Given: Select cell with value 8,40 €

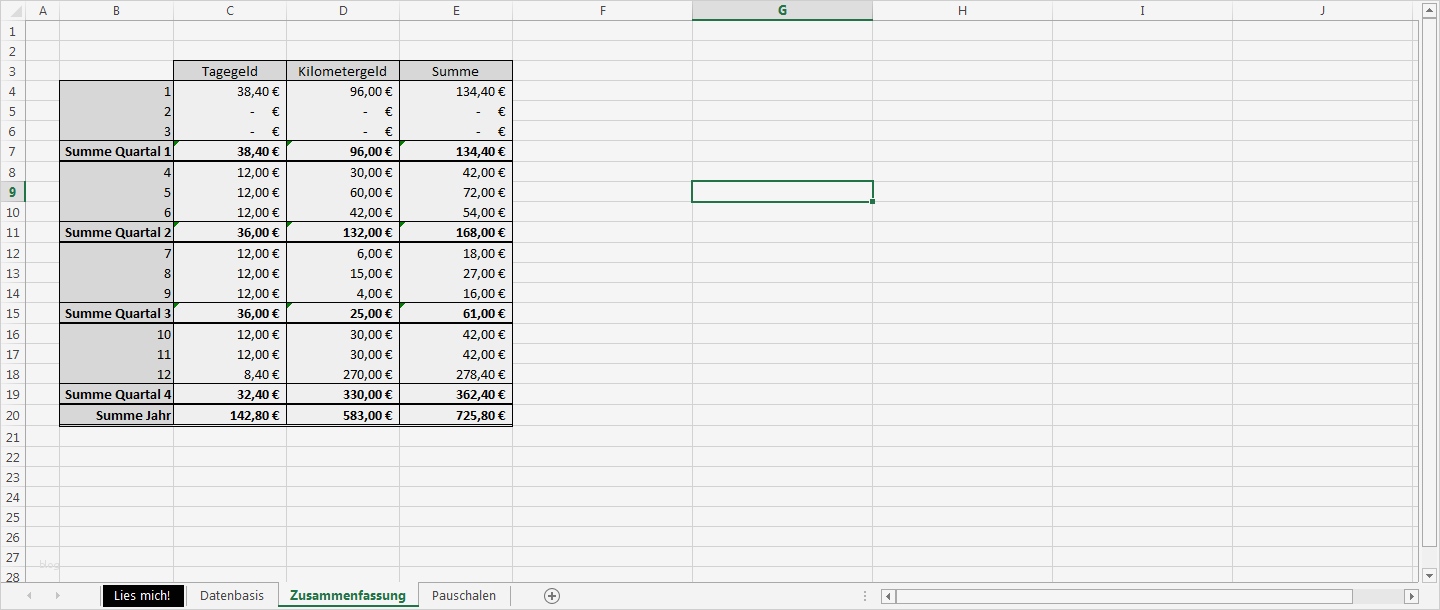Looking at the screenshot, I should coord(230,375).
